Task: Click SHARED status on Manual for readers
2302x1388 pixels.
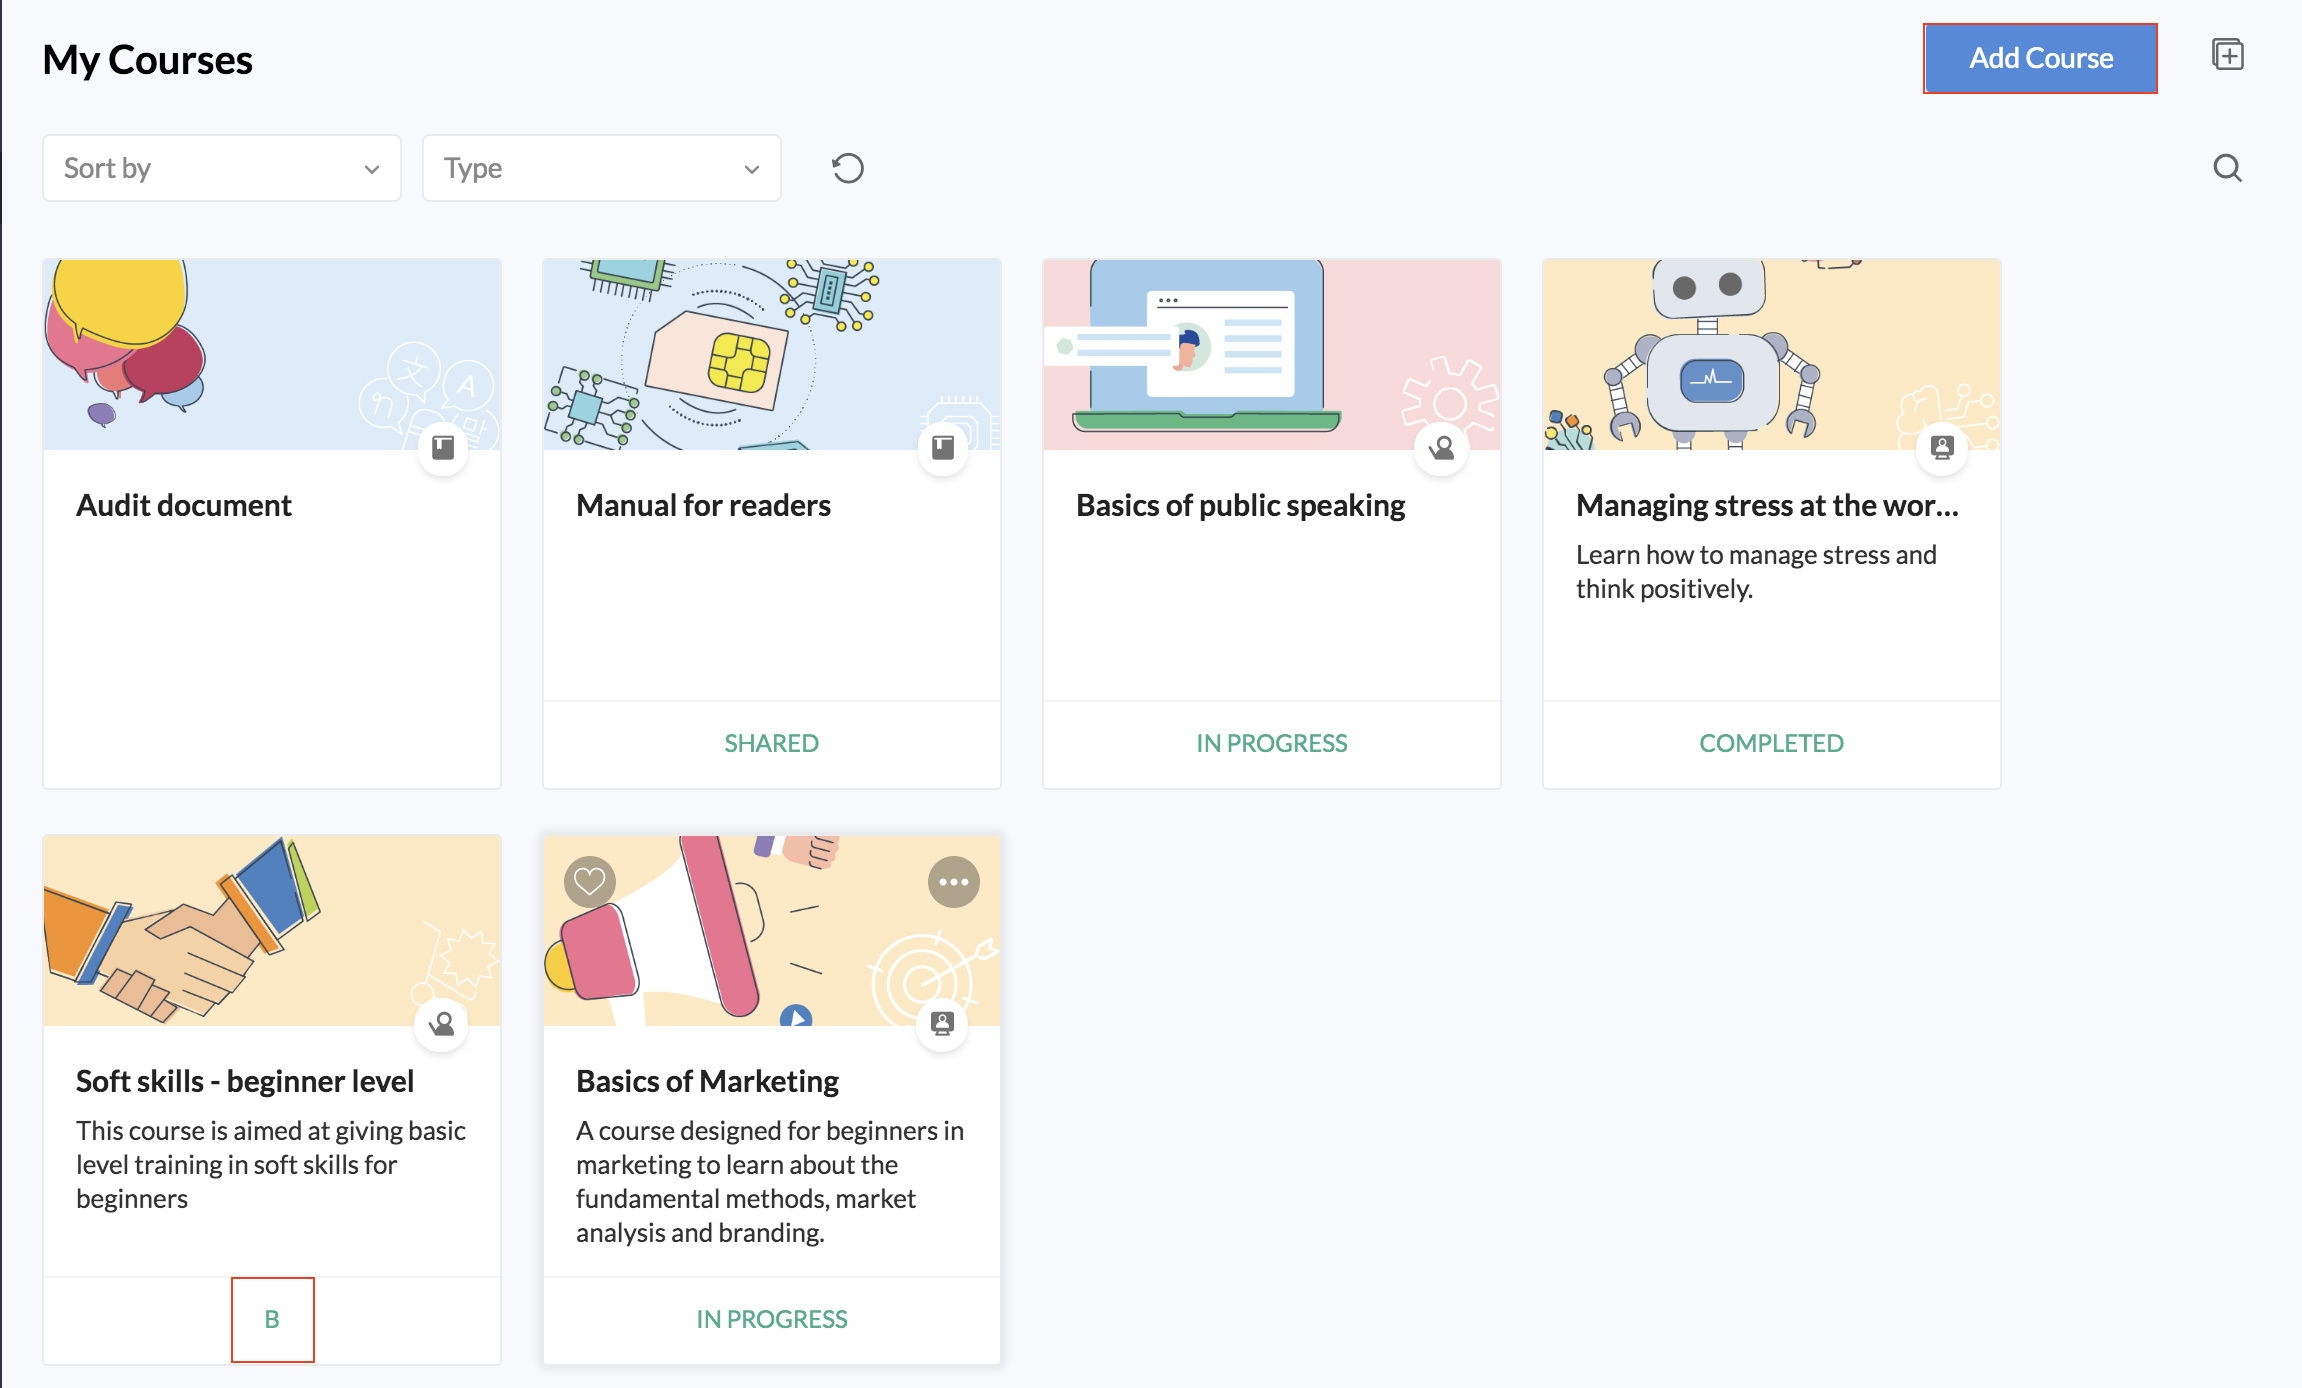Action: [771, 743]
